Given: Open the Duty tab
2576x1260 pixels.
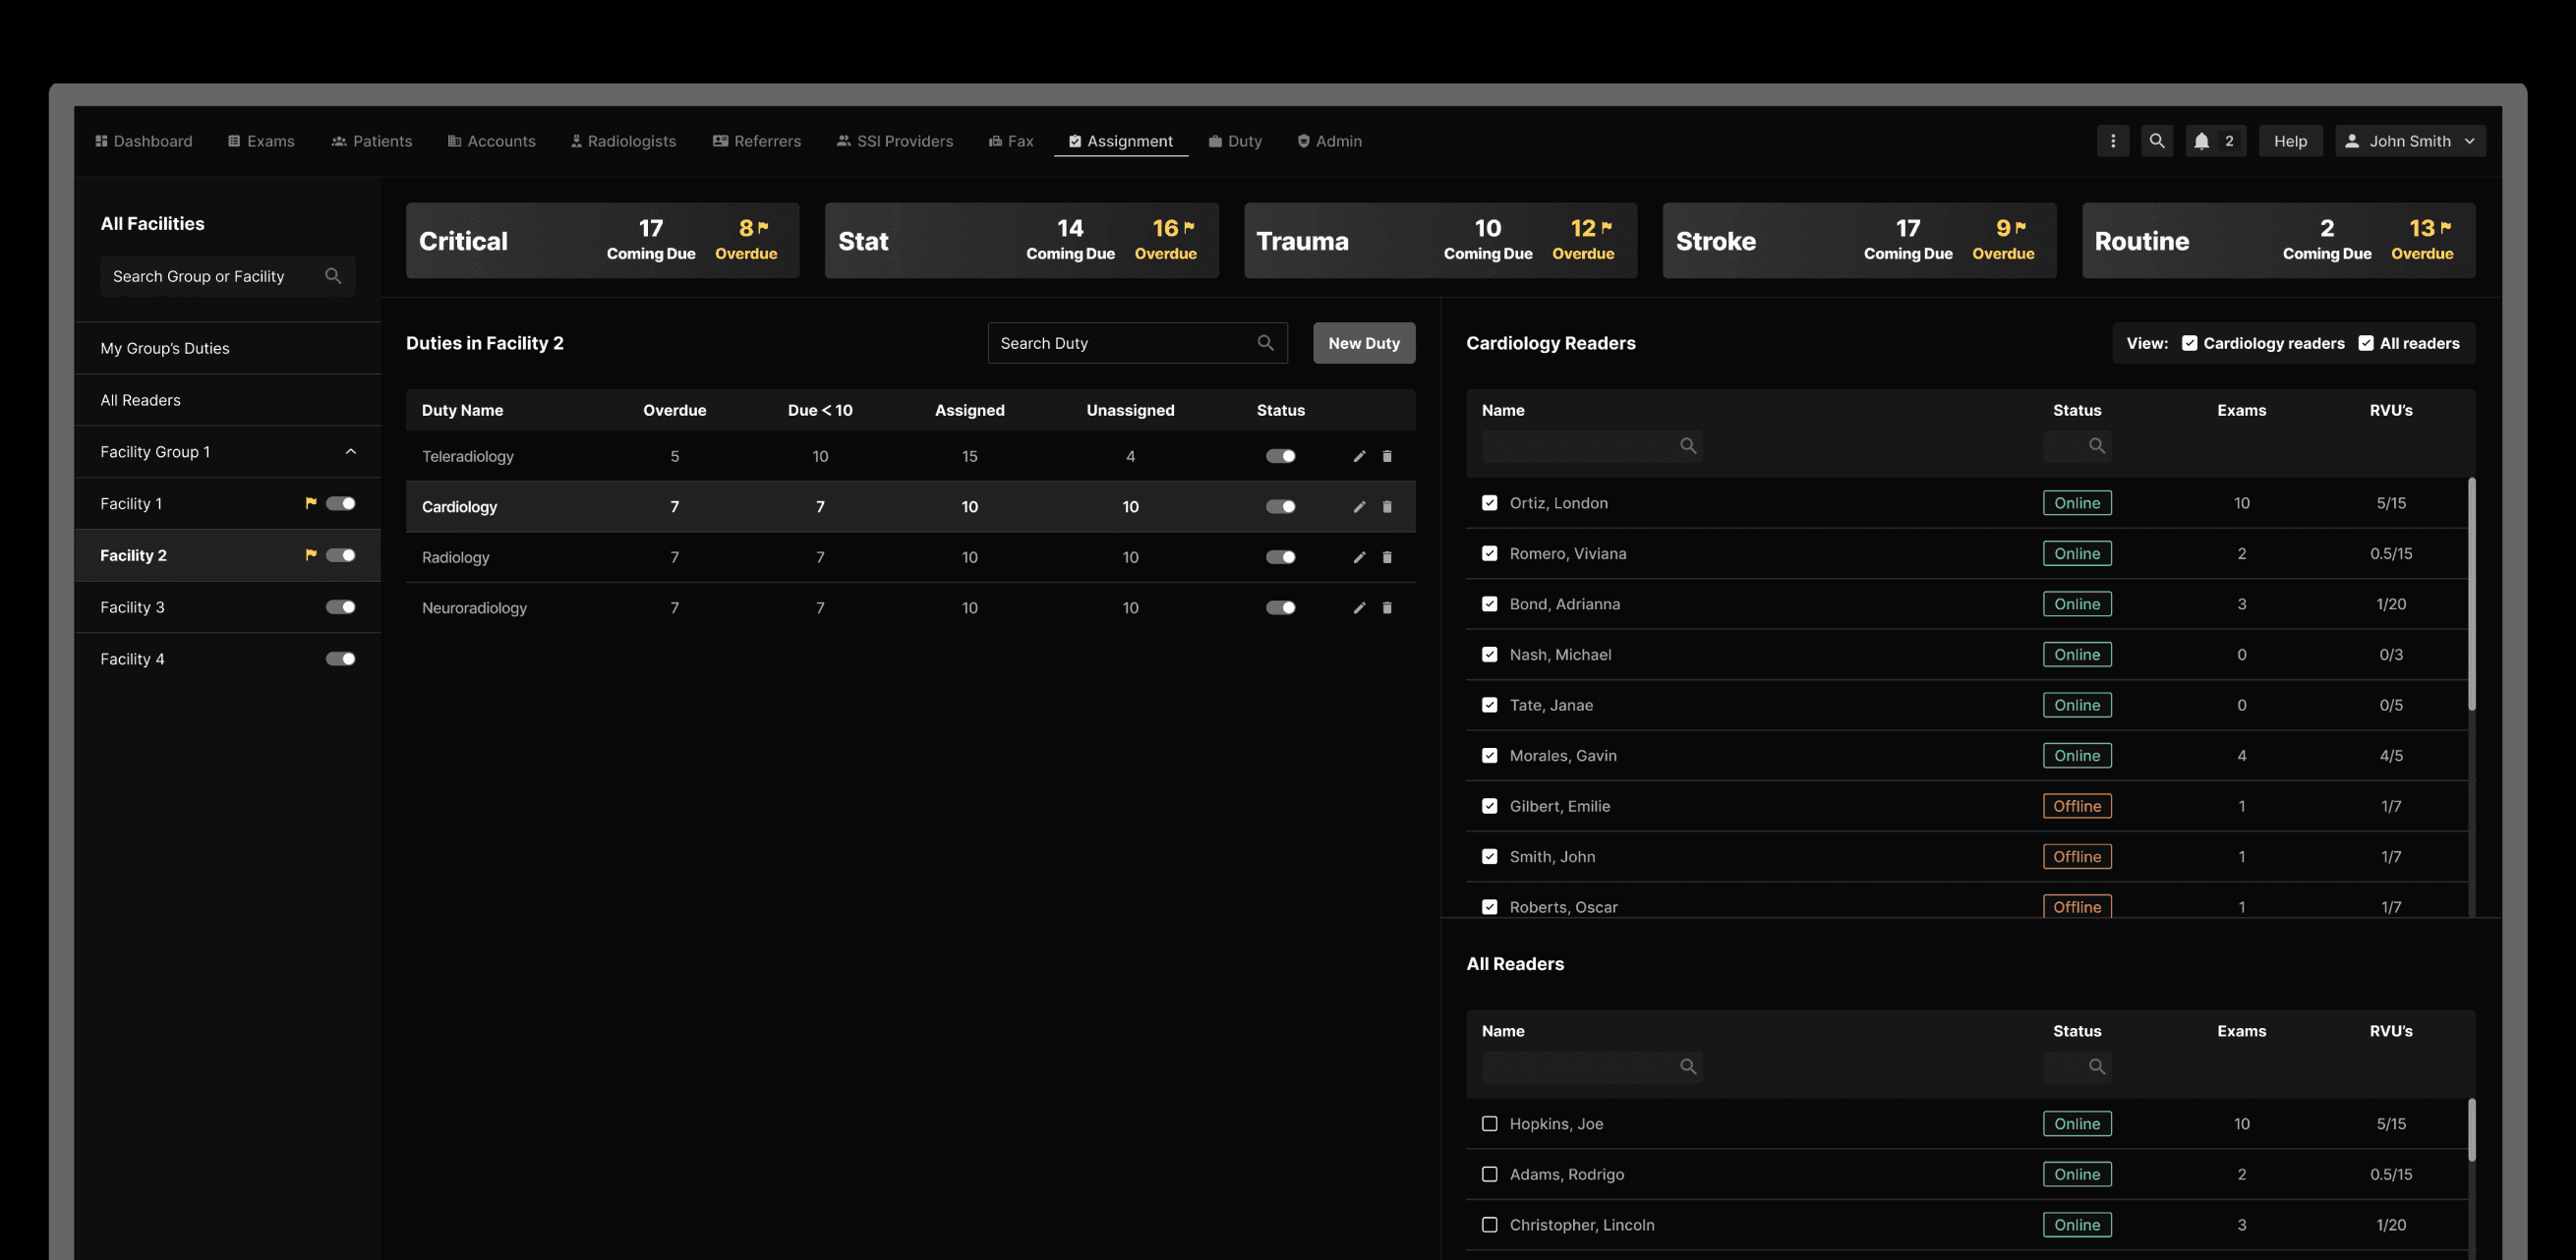Looking at the screenshot, I should click(x=1236, y=141).
